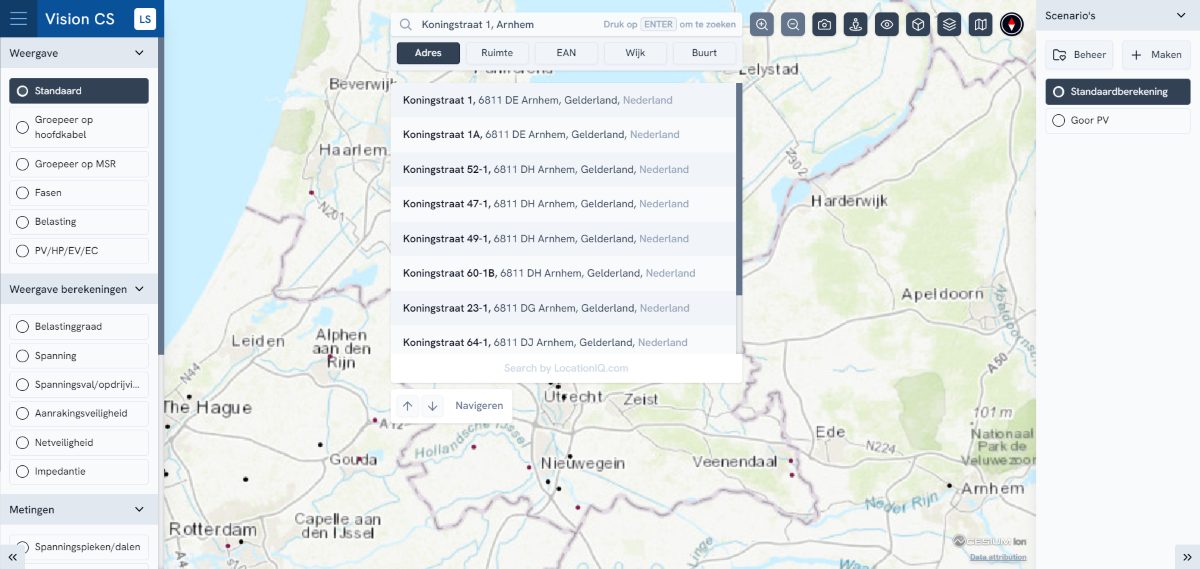Viewport: 1200px width, 569px height.
Task: Pick result Koningstraat 60-1B, 6811 DH Arnhem
Action: (564, 273)
